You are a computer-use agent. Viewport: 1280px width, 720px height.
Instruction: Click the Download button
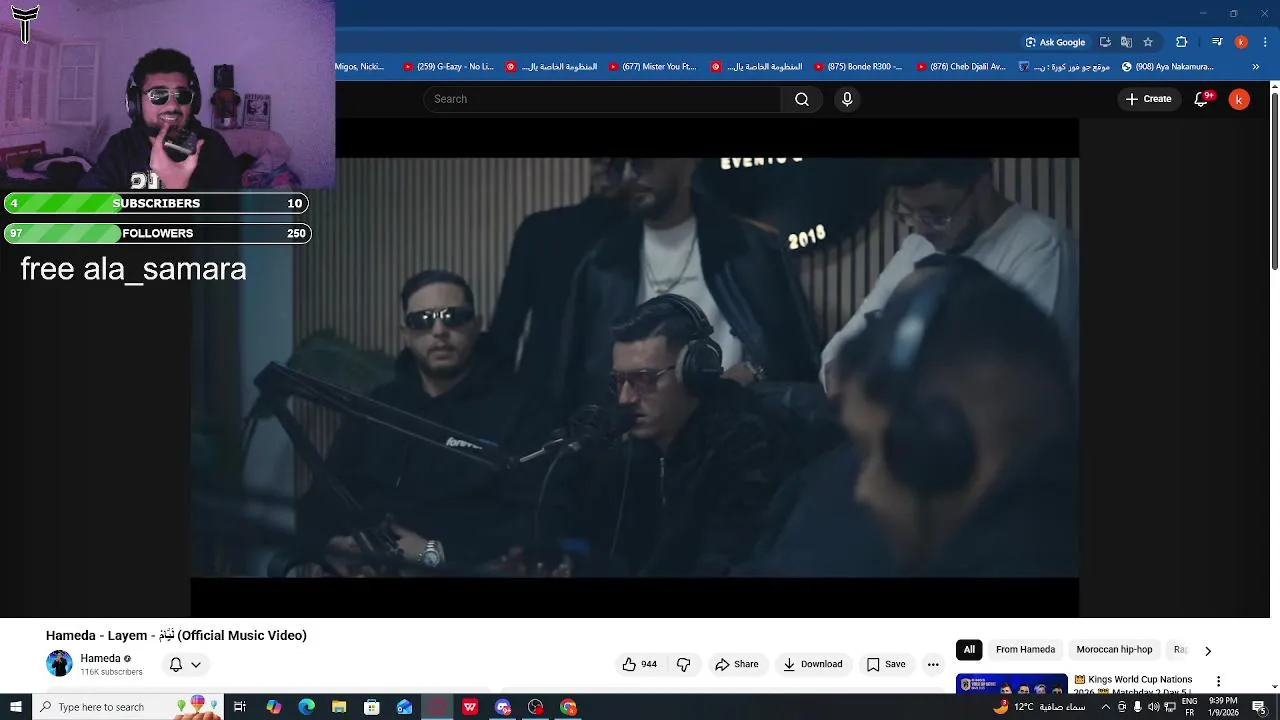[x=812, y=664]
